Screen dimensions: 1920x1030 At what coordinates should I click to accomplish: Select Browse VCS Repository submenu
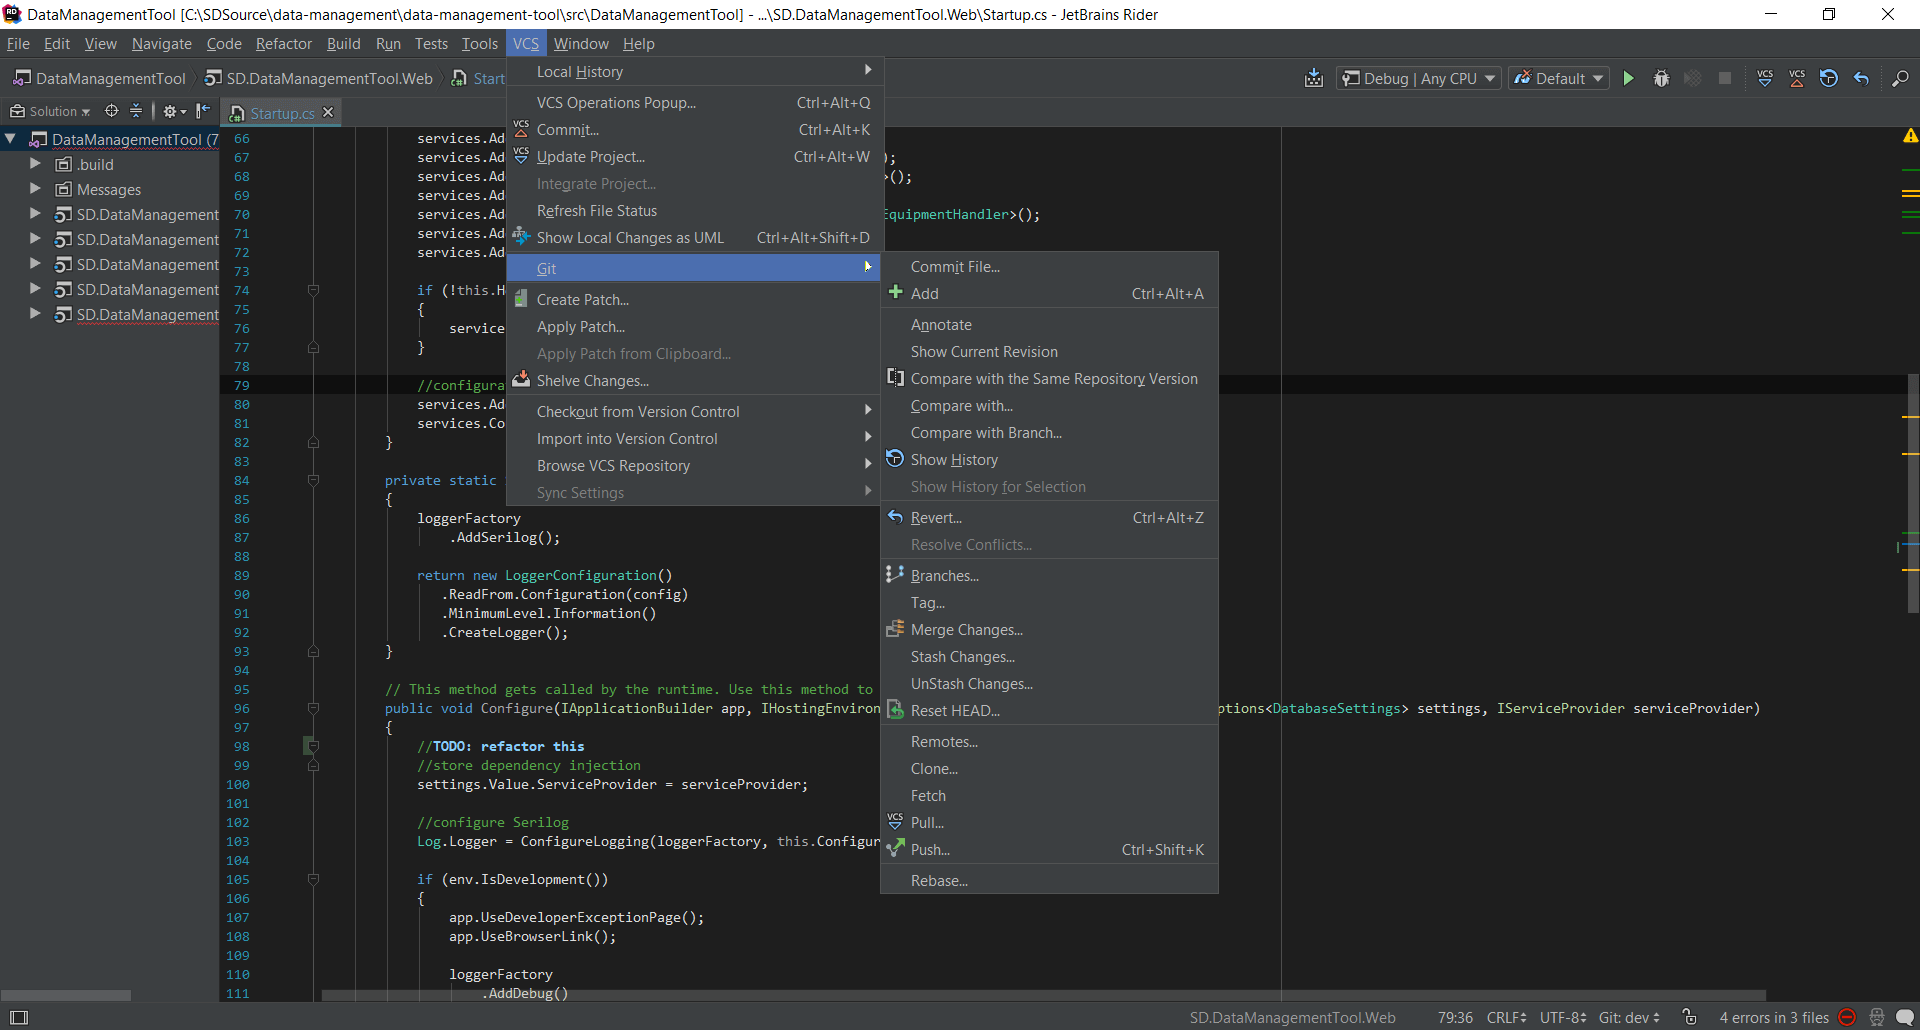pos(693,466)
